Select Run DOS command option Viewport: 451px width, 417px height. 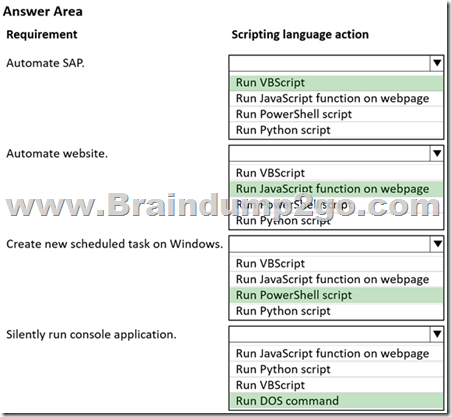click(336, 401)
